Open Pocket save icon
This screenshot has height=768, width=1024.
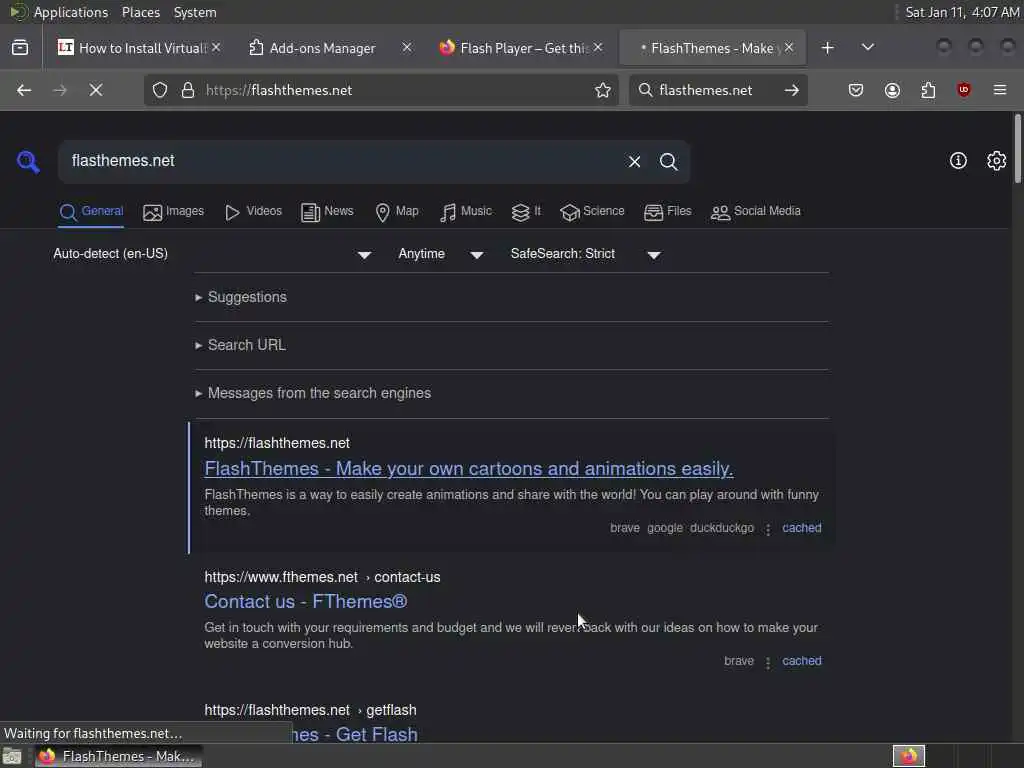856,90
